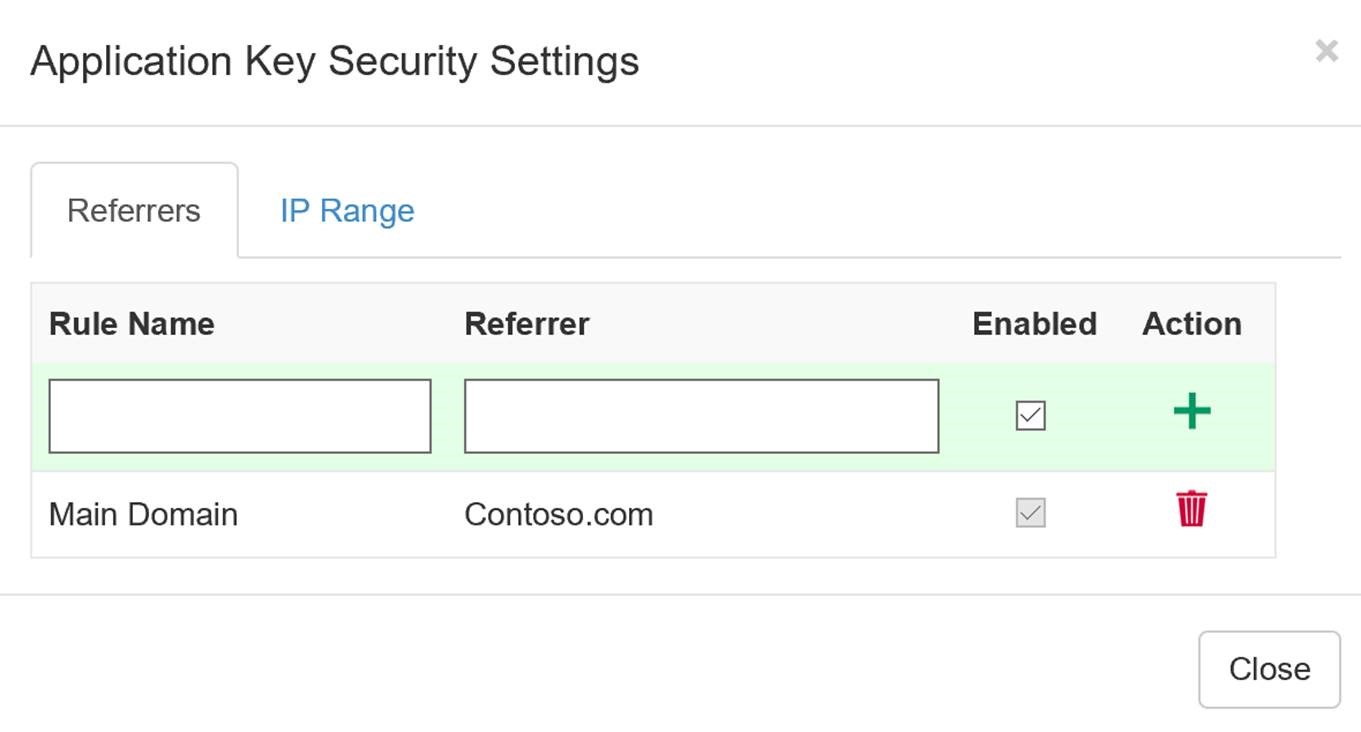Click the Application Key Security Settings title
Screen dimensions: 1361x732
(x=335, y=60)
